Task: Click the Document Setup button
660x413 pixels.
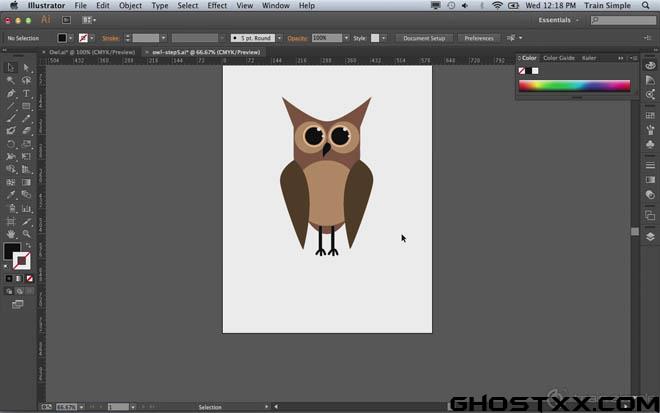Action: (x=424, y=38)
